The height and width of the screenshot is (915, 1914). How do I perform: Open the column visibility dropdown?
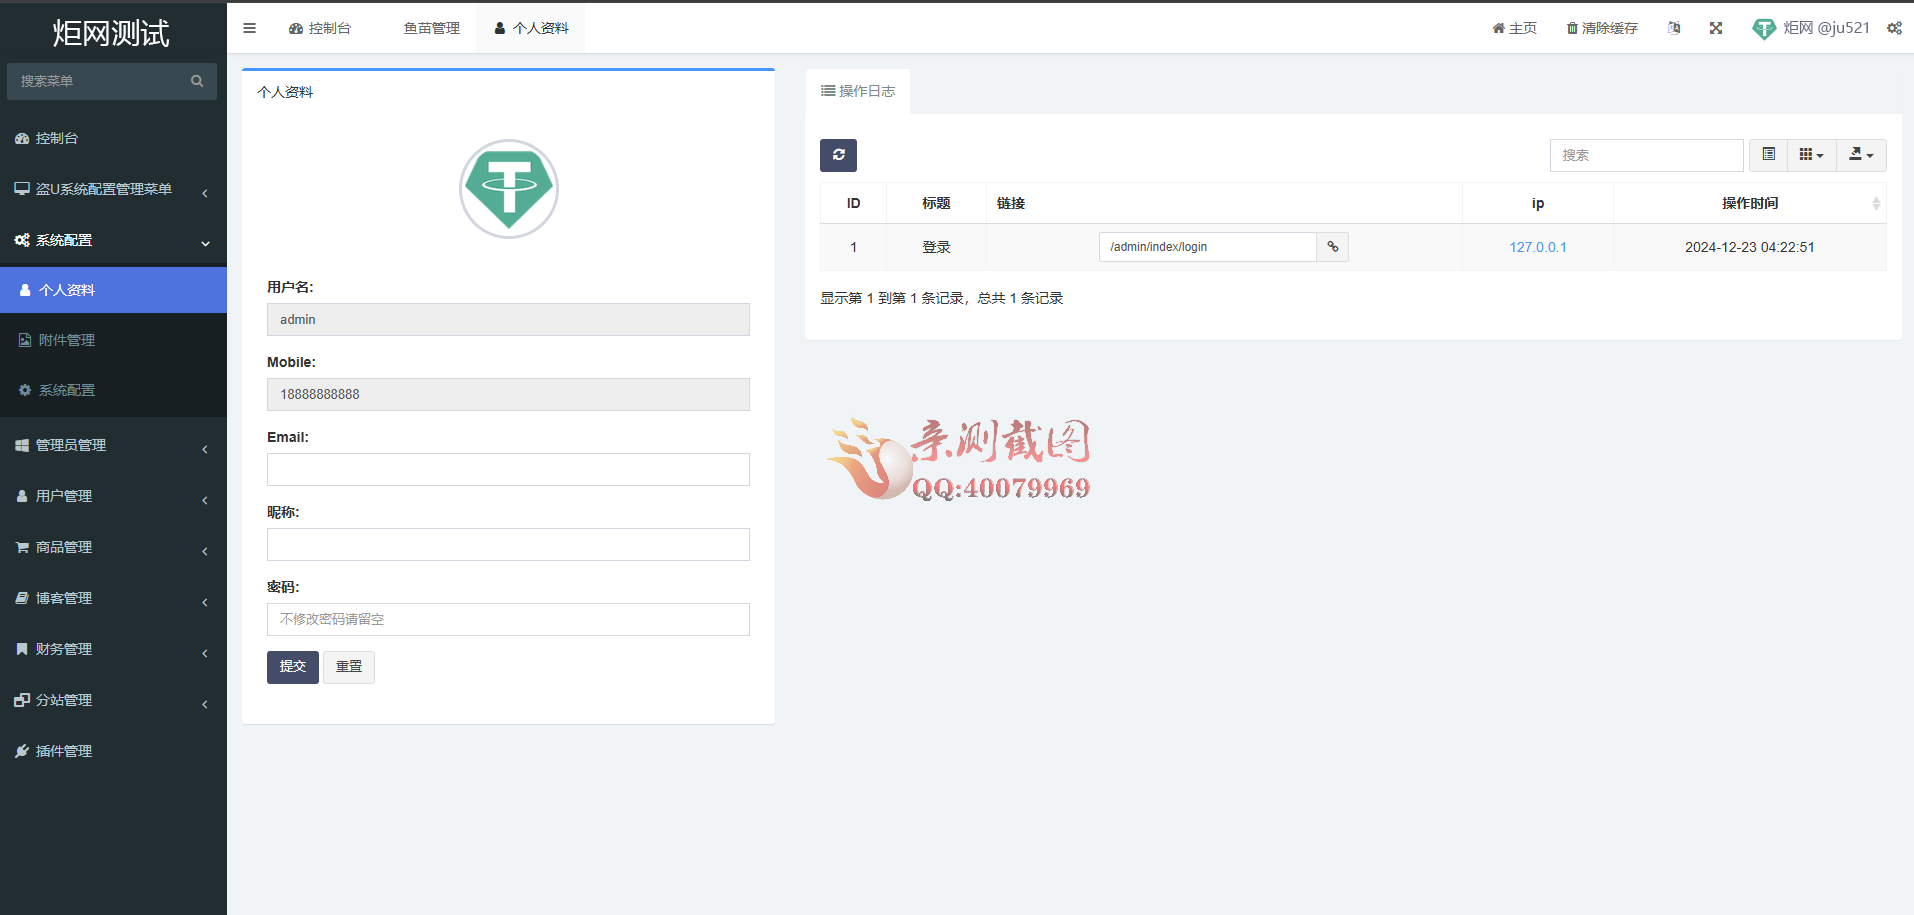pos(1810,155)
